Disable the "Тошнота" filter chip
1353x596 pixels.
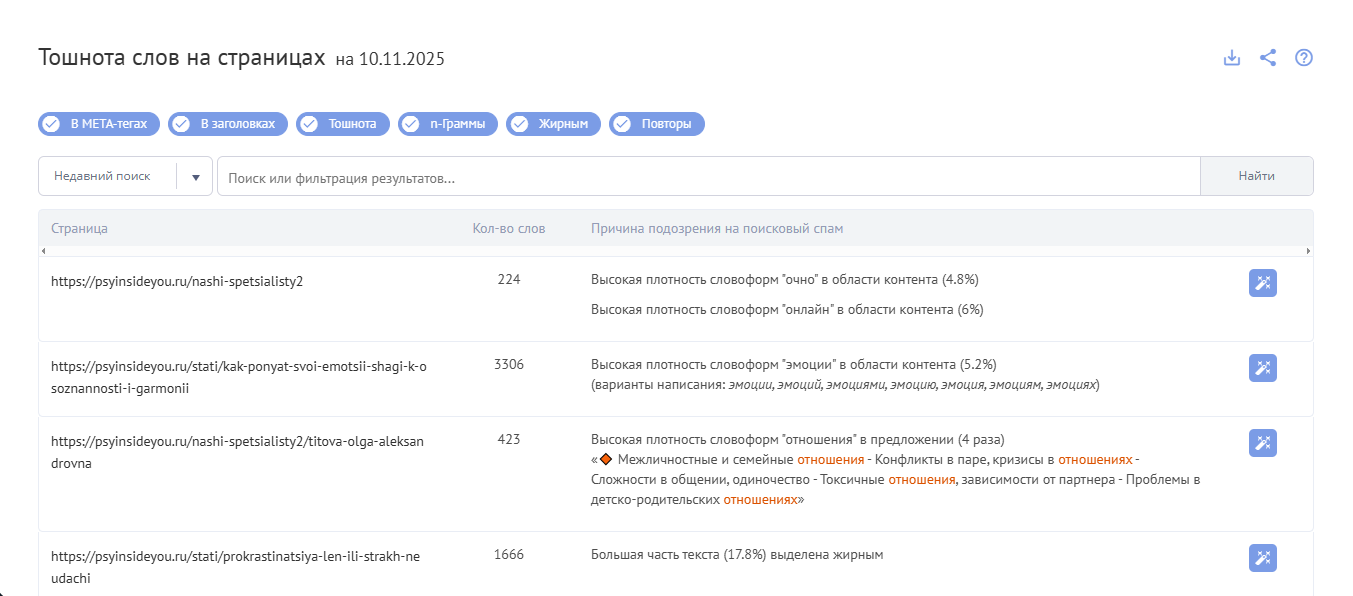[343, 124]
